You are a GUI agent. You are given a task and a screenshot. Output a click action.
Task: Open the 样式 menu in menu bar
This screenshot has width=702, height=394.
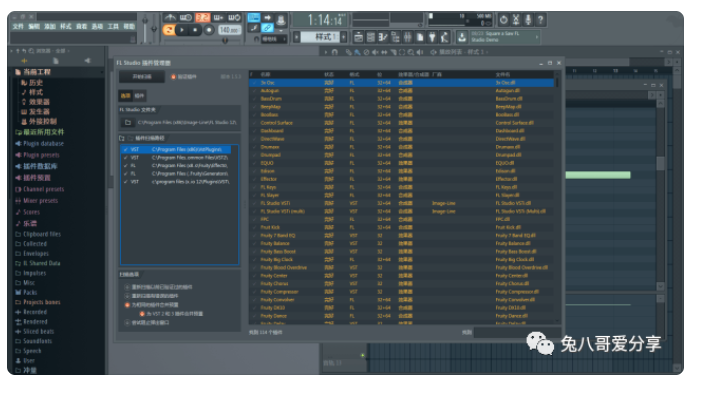(66, 26)
